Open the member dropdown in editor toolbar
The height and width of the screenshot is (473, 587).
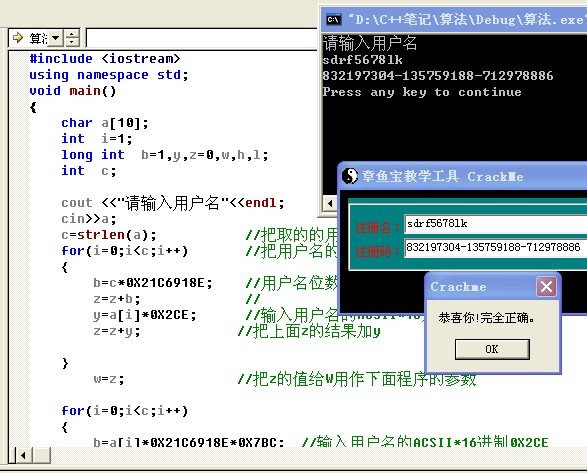click(x=56, y=38)
